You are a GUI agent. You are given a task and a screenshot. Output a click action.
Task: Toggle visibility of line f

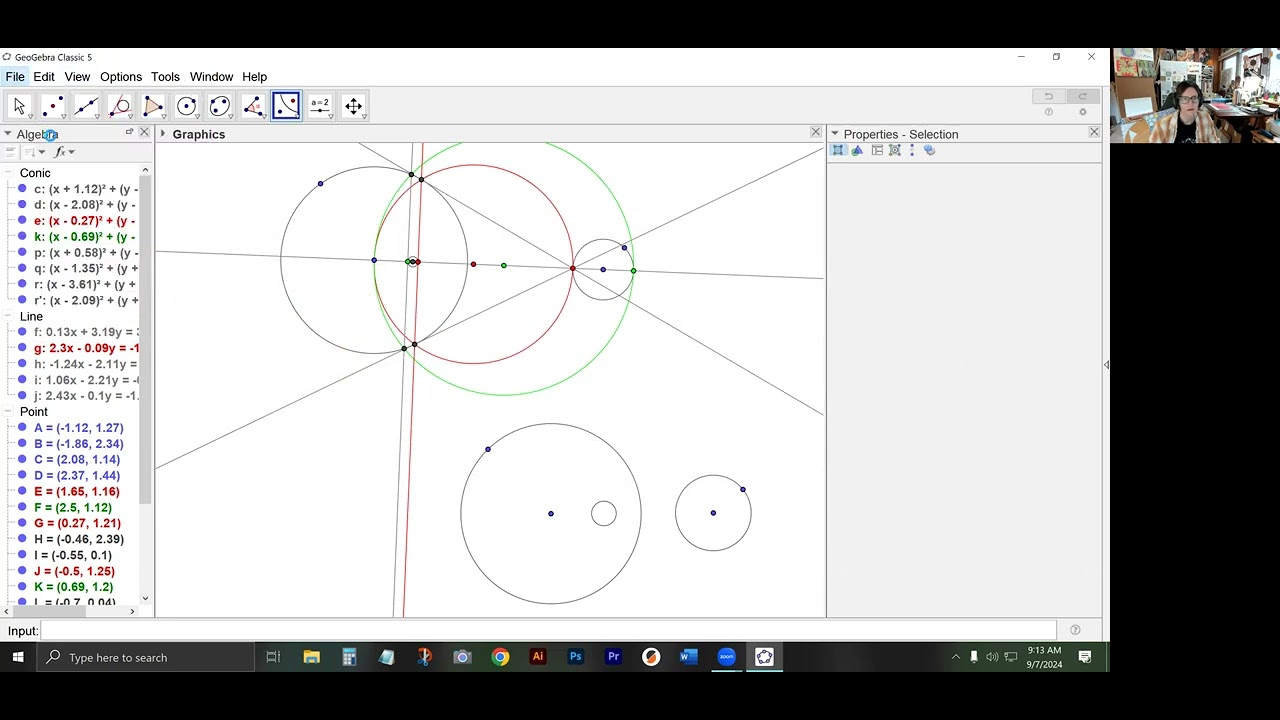[x=22, y=332]
